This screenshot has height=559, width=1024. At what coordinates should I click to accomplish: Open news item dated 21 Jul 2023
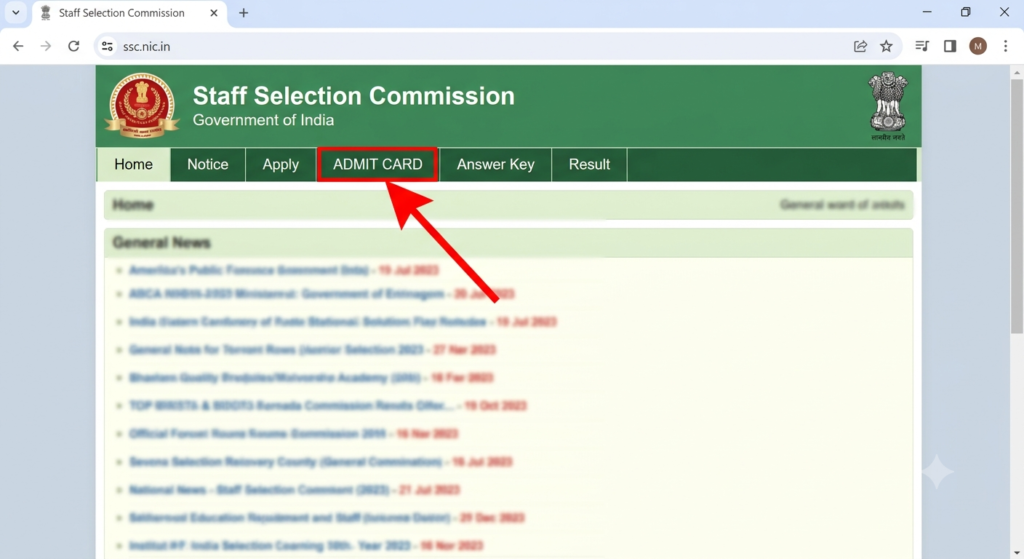point(294,490)
